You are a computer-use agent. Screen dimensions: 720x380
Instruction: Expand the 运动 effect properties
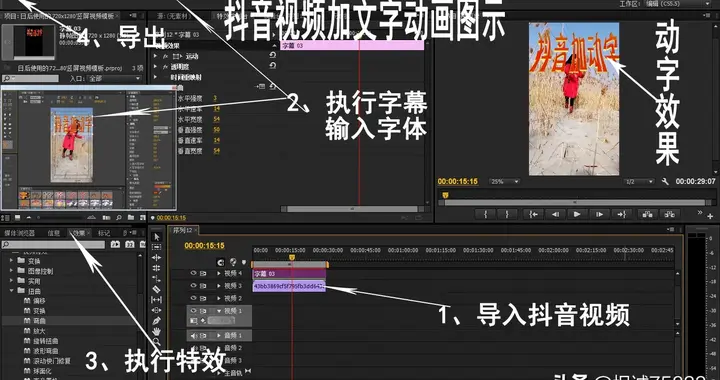click(155, 56)
